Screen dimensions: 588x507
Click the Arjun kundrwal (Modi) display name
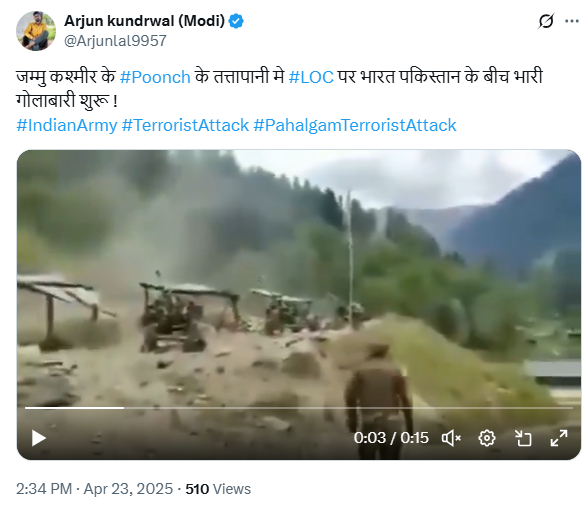point(144,21)
